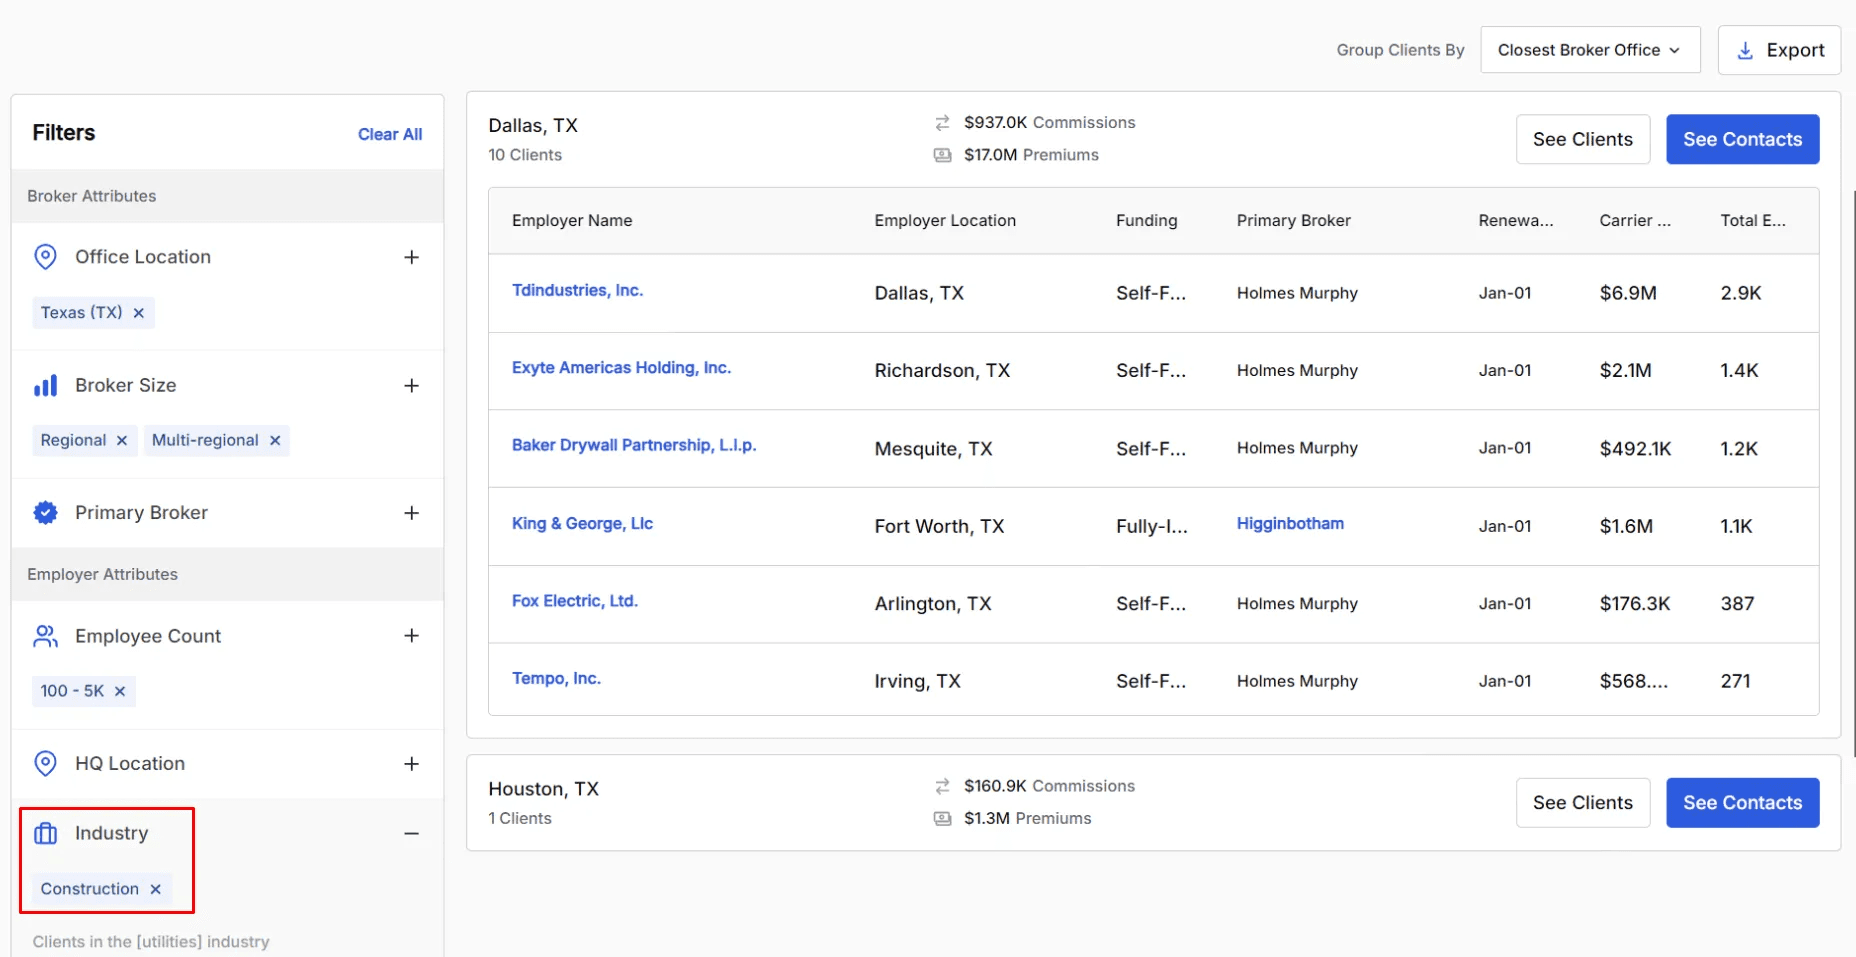Click the Broker Size bar chart icon
The image size is (1856, 957).
tap(45, 385)
